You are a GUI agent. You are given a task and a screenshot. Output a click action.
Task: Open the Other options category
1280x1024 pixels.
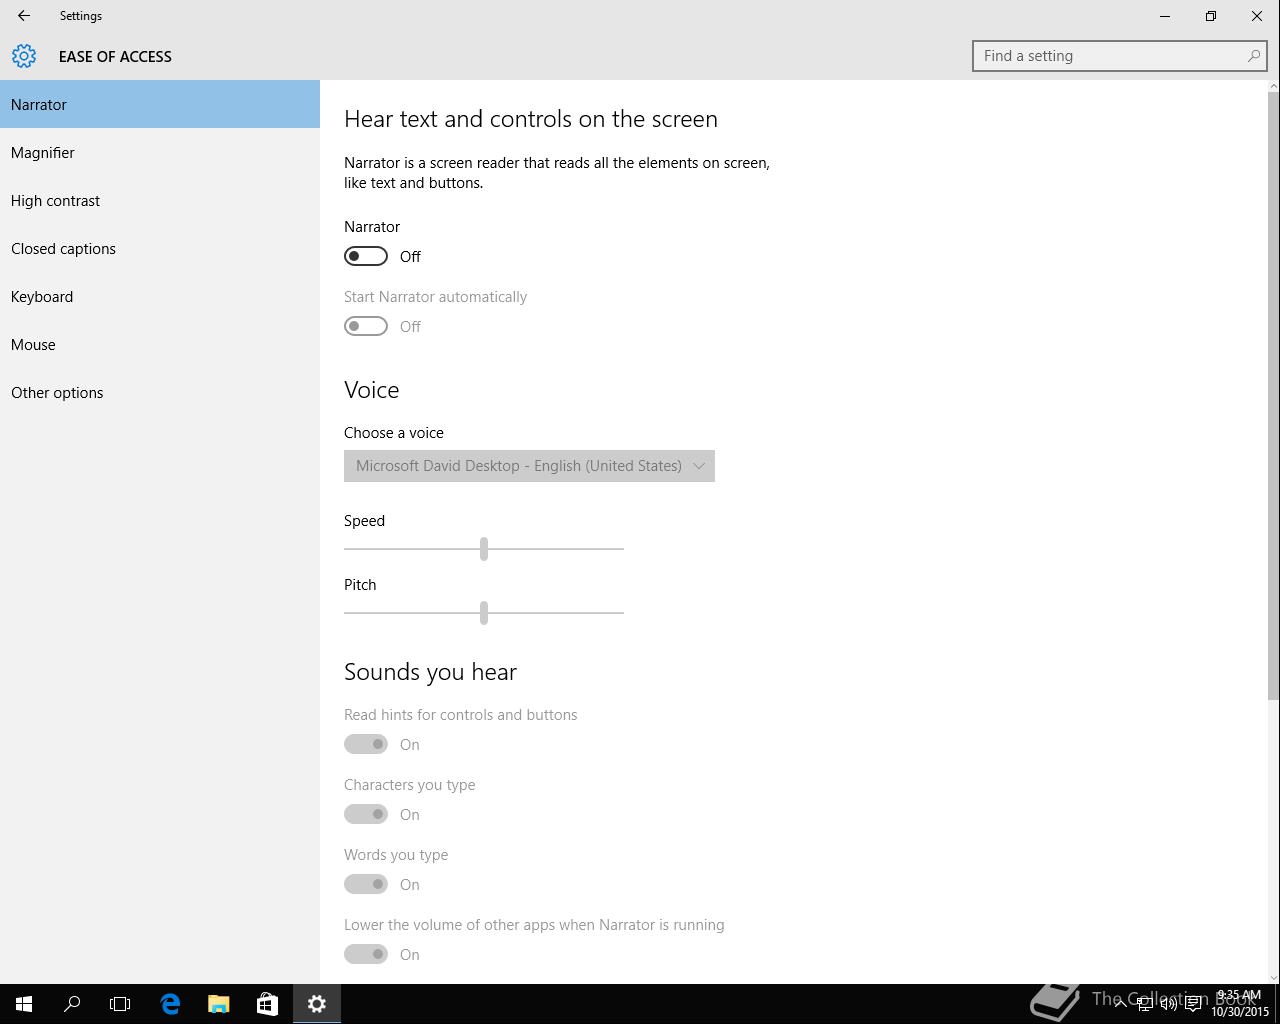tap(160, 392)
